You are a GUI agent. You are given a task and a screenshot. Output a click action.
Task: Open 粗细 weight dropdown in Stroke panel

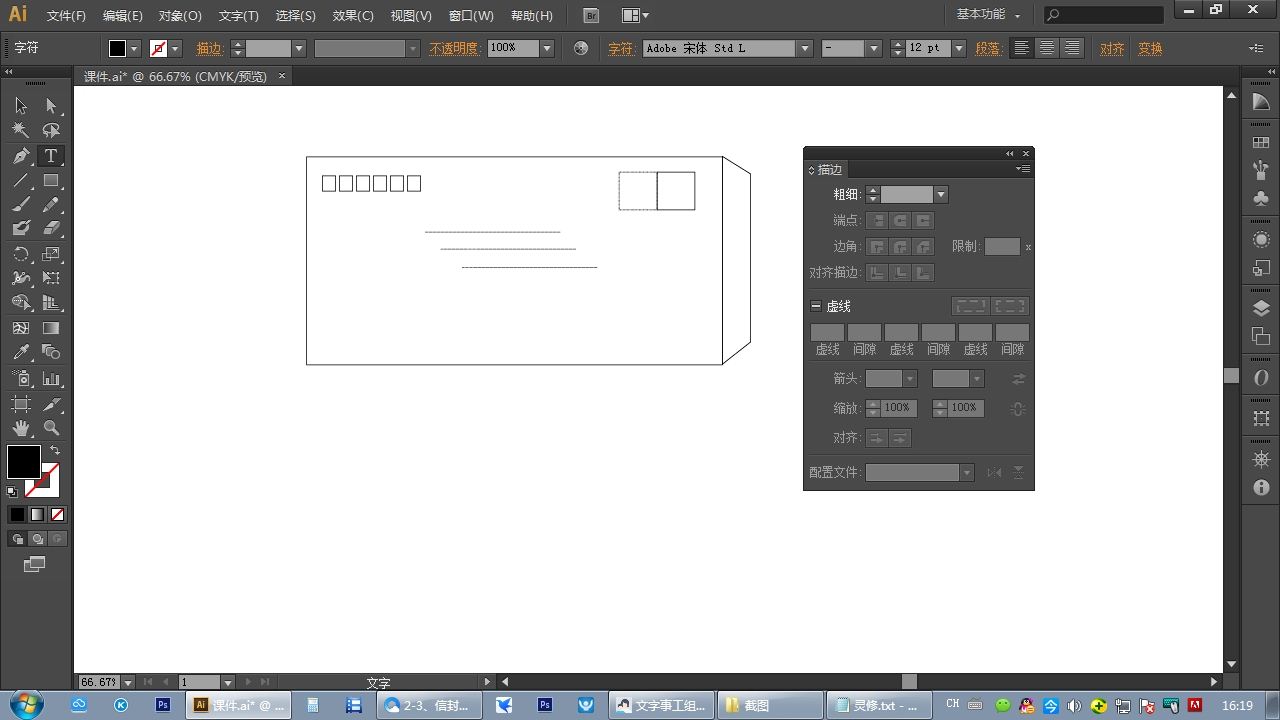click(941, 195)
